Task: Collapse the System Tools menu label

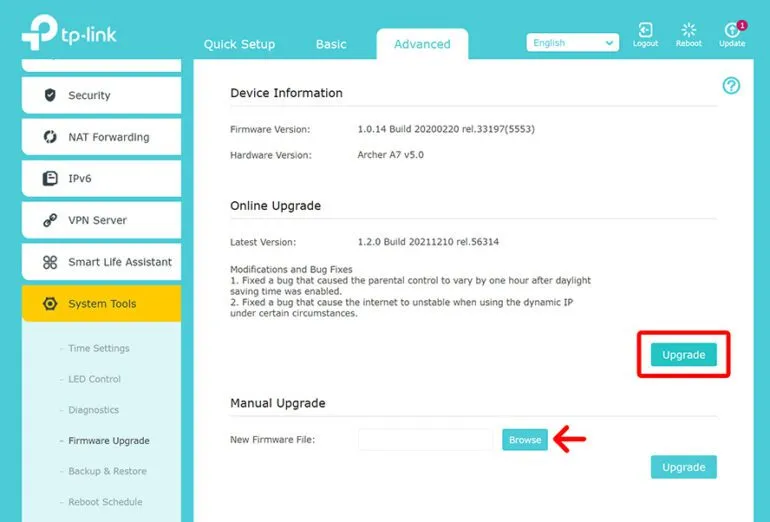Action: coord(102,304)
